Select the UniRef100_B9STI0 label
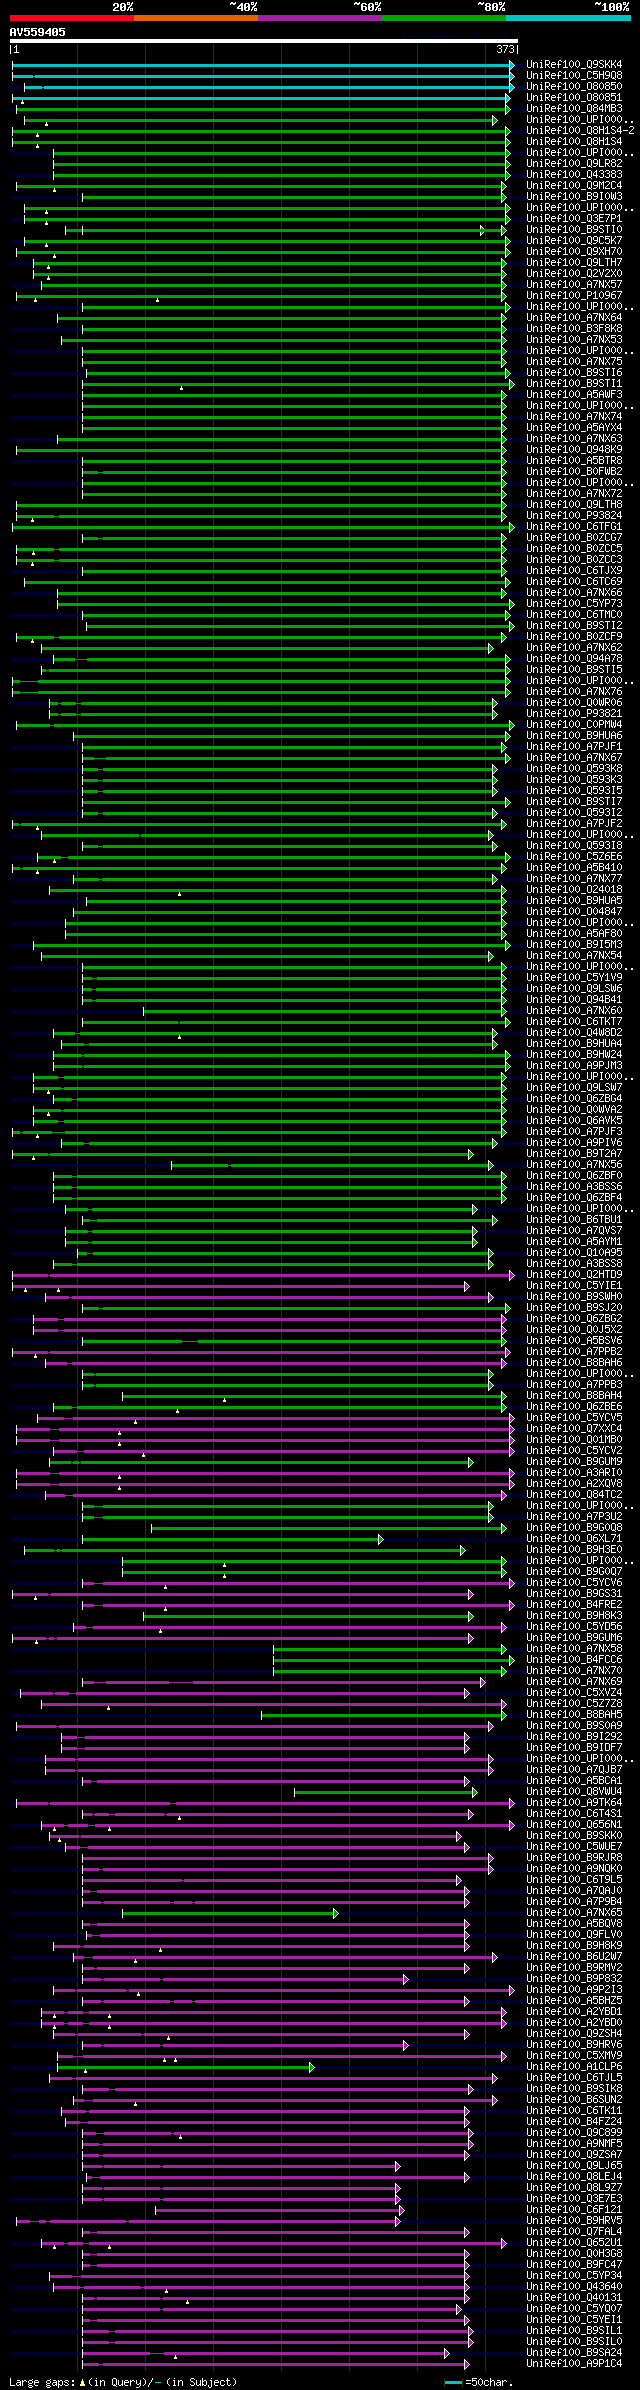 [574, 230]
